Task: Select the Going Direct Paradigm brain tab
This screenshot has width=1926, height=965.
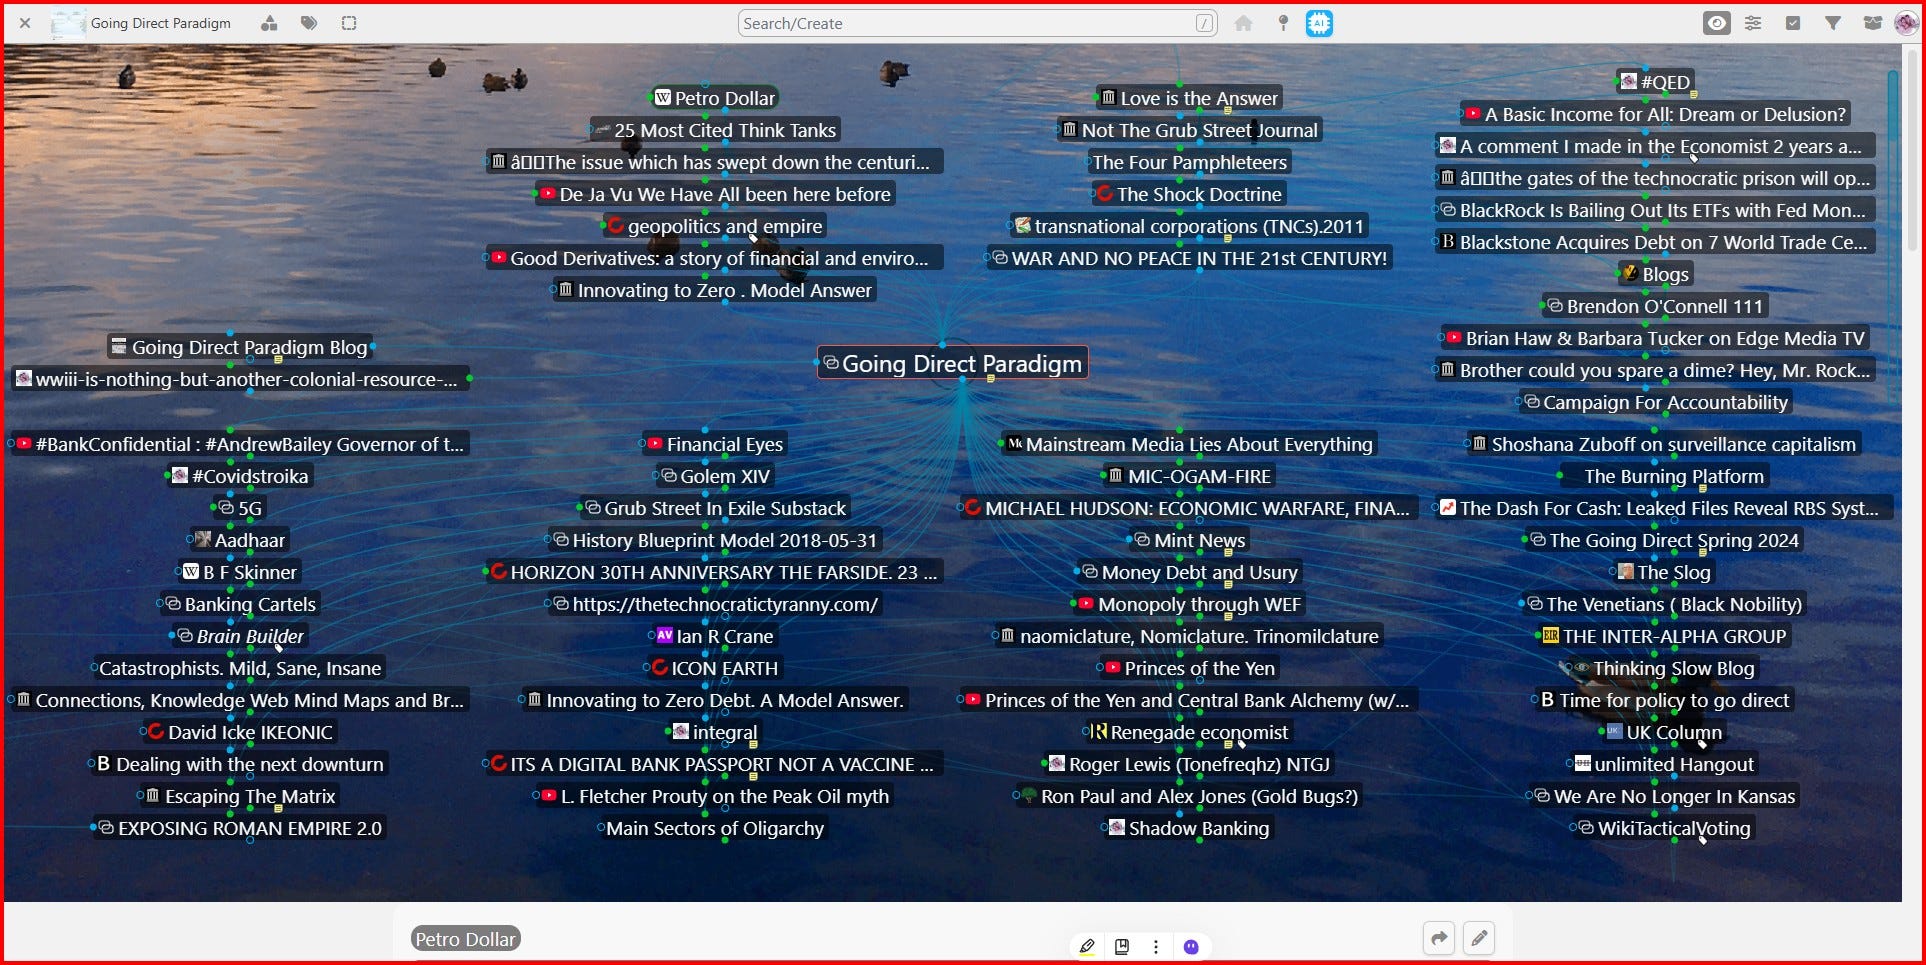Action: coord(141,23)
